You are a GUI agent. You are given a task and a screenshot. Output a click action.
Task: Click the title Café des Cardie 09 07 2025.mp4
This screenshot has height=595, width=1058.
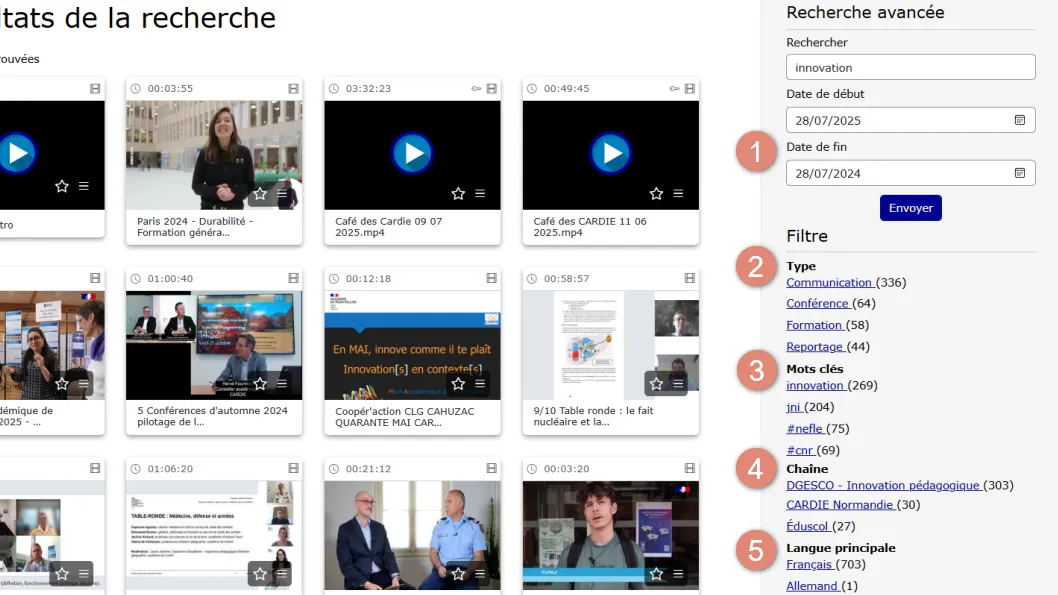click(x=389, y=227)
